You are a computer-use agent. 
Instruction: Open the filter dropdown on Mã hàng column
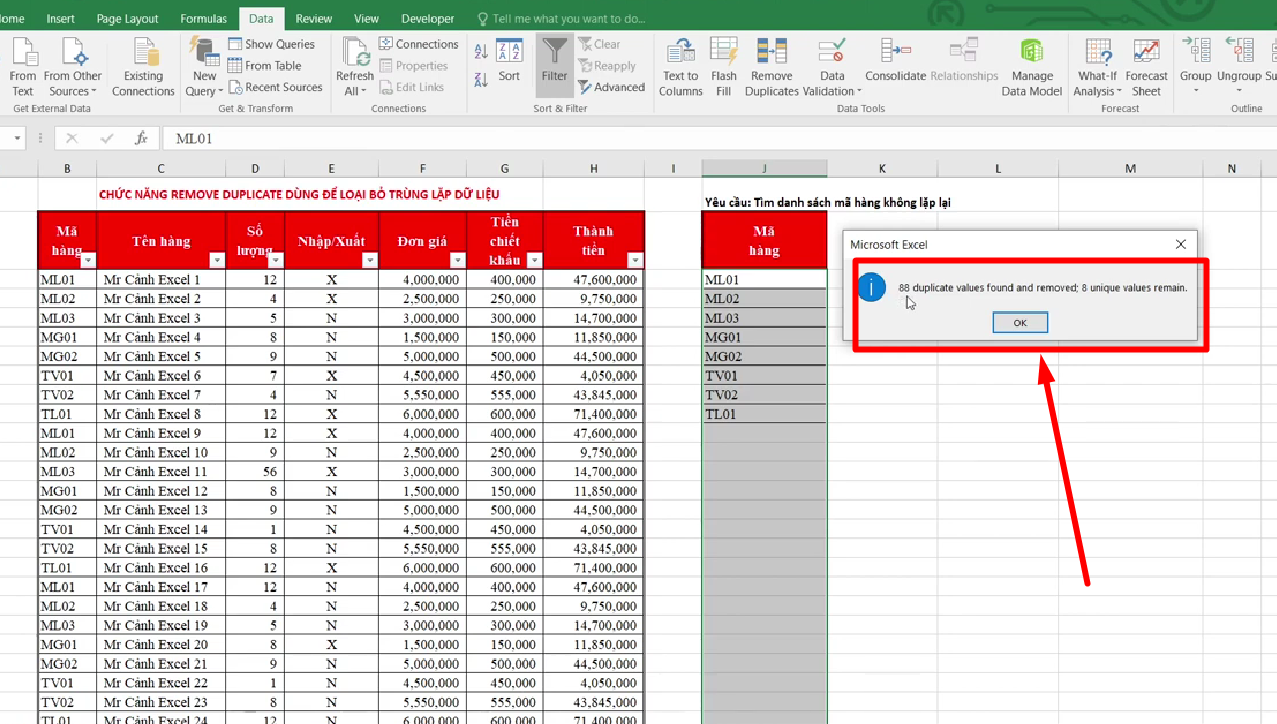pyautogui.click(x=88, y=260)
